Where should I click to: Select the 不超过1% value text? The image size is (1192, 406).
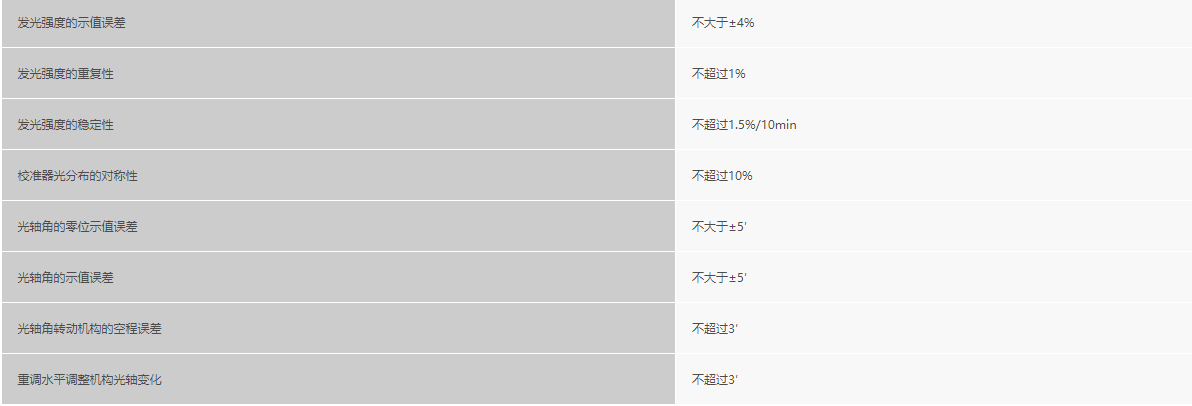[719, 73]
